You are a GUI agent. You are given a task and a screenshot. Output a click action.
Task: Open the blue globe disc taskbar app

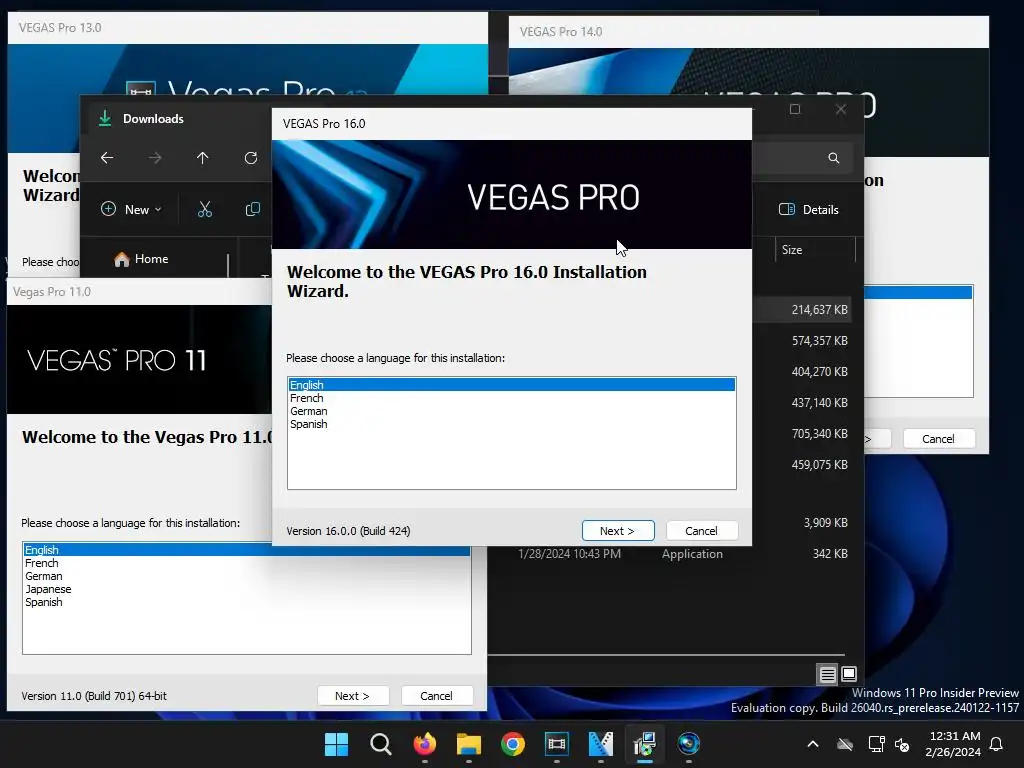coord(689,744)
